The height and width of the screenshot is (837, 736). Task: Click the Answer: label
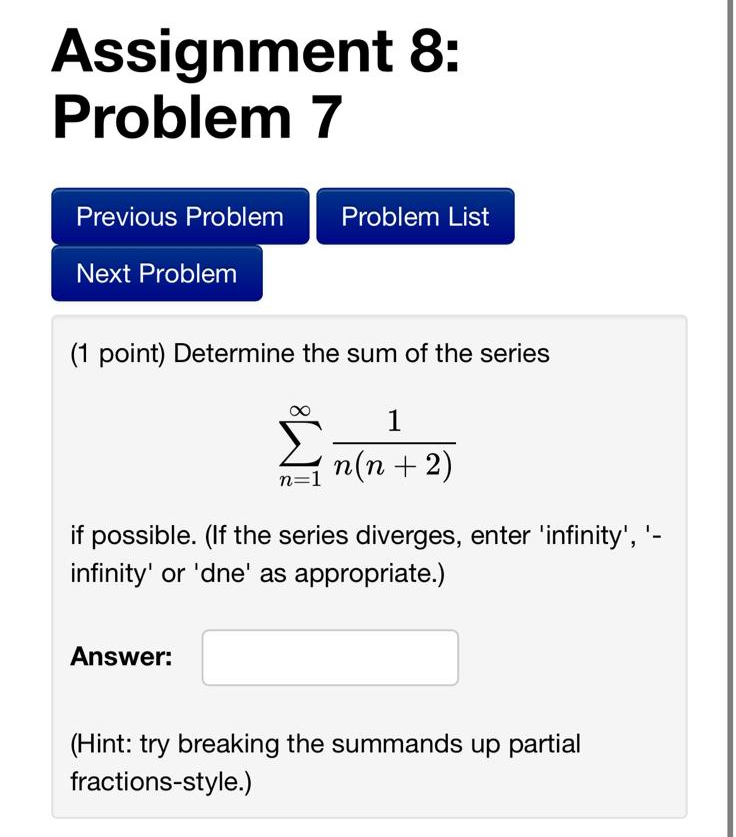(122, 657)
